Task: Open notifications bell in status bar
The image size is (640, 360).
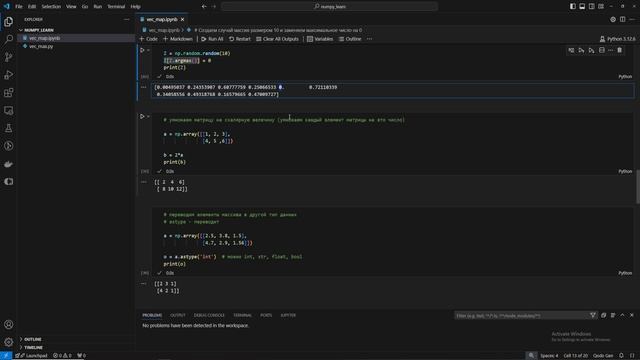Action: click(621, 356)
